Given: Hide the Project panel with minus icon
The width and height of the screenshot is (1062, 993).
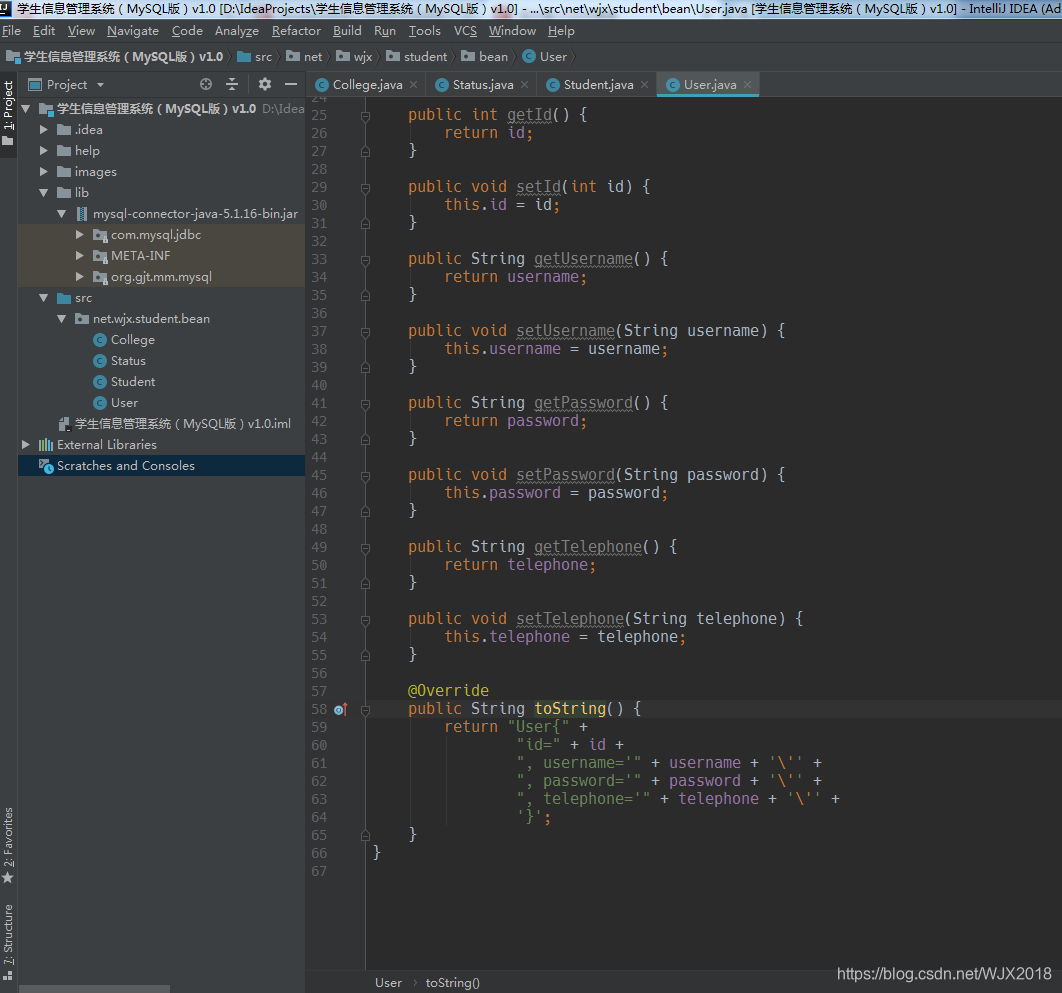Looking at the screenshot, I should [291, 84].
